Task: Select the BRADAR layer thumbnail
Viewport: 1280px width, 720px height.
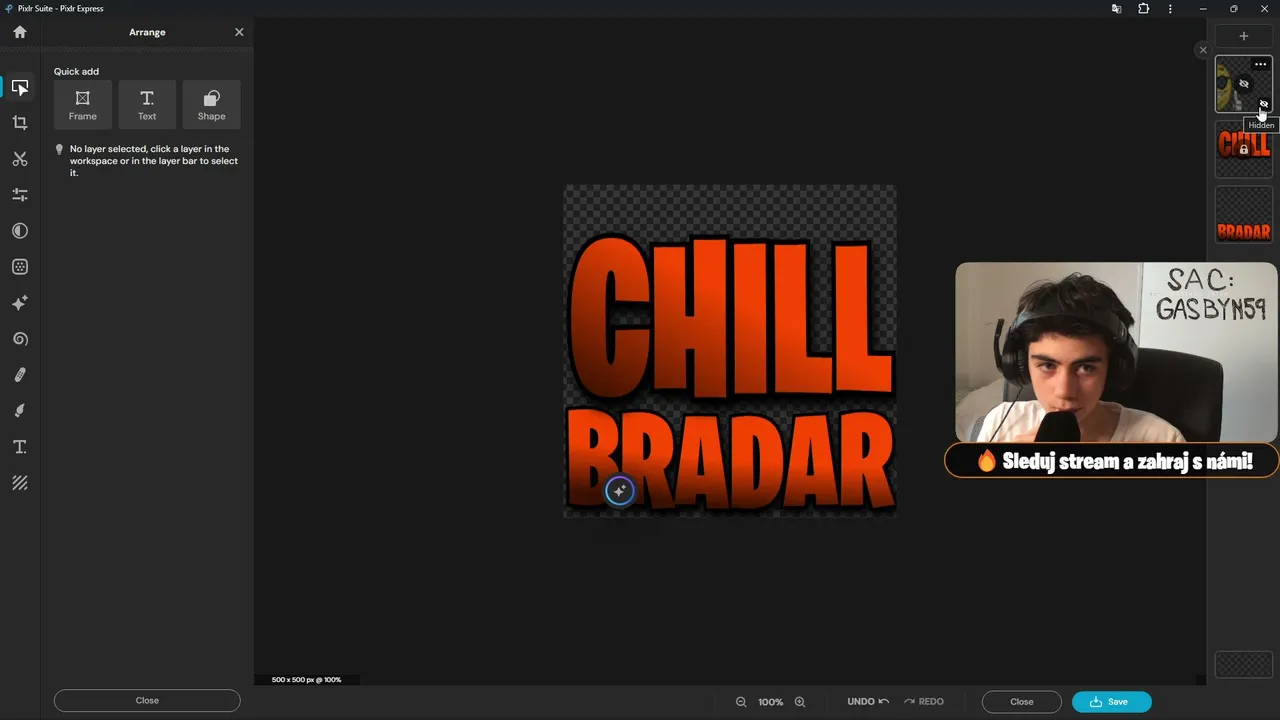Action: (x=1244, y=215)
